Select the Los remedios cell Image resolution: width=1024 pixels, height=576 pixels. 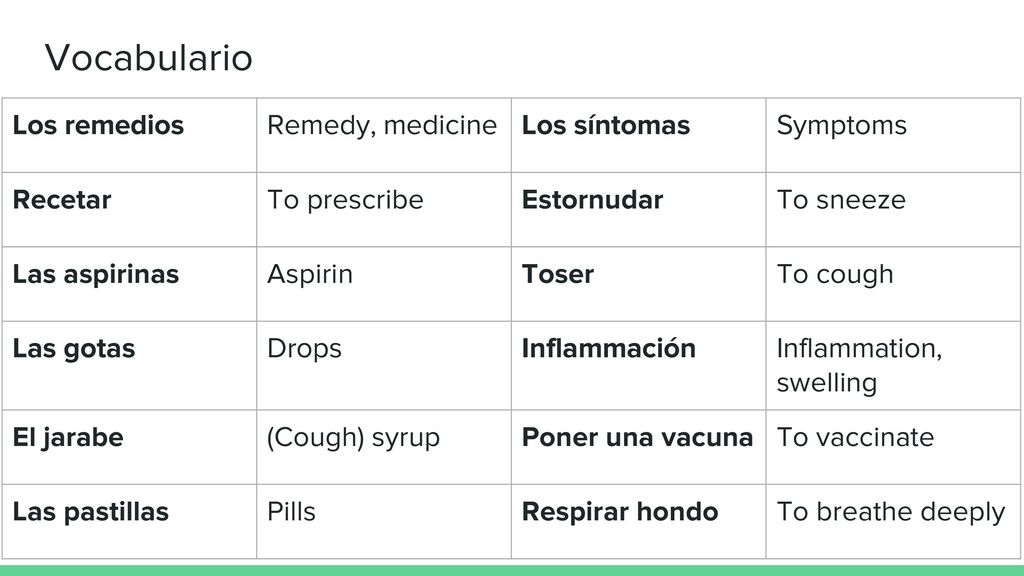[x=129, y=135]
